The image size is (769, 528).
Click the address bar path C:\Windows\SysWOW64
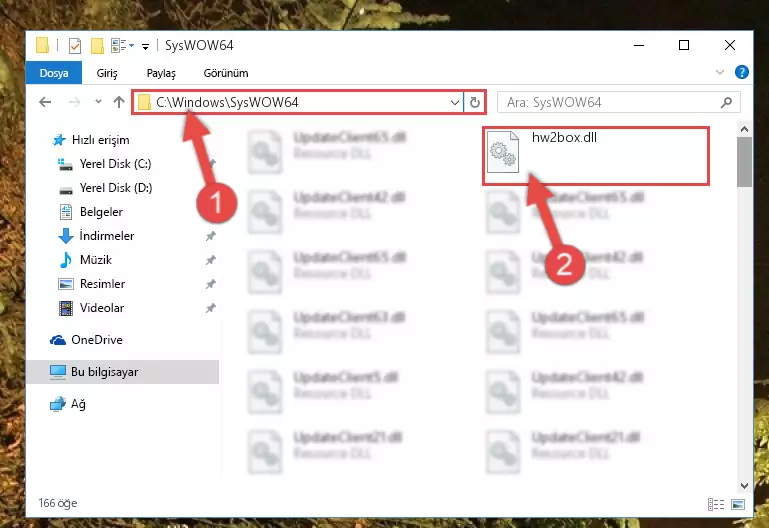coord(227,102)
